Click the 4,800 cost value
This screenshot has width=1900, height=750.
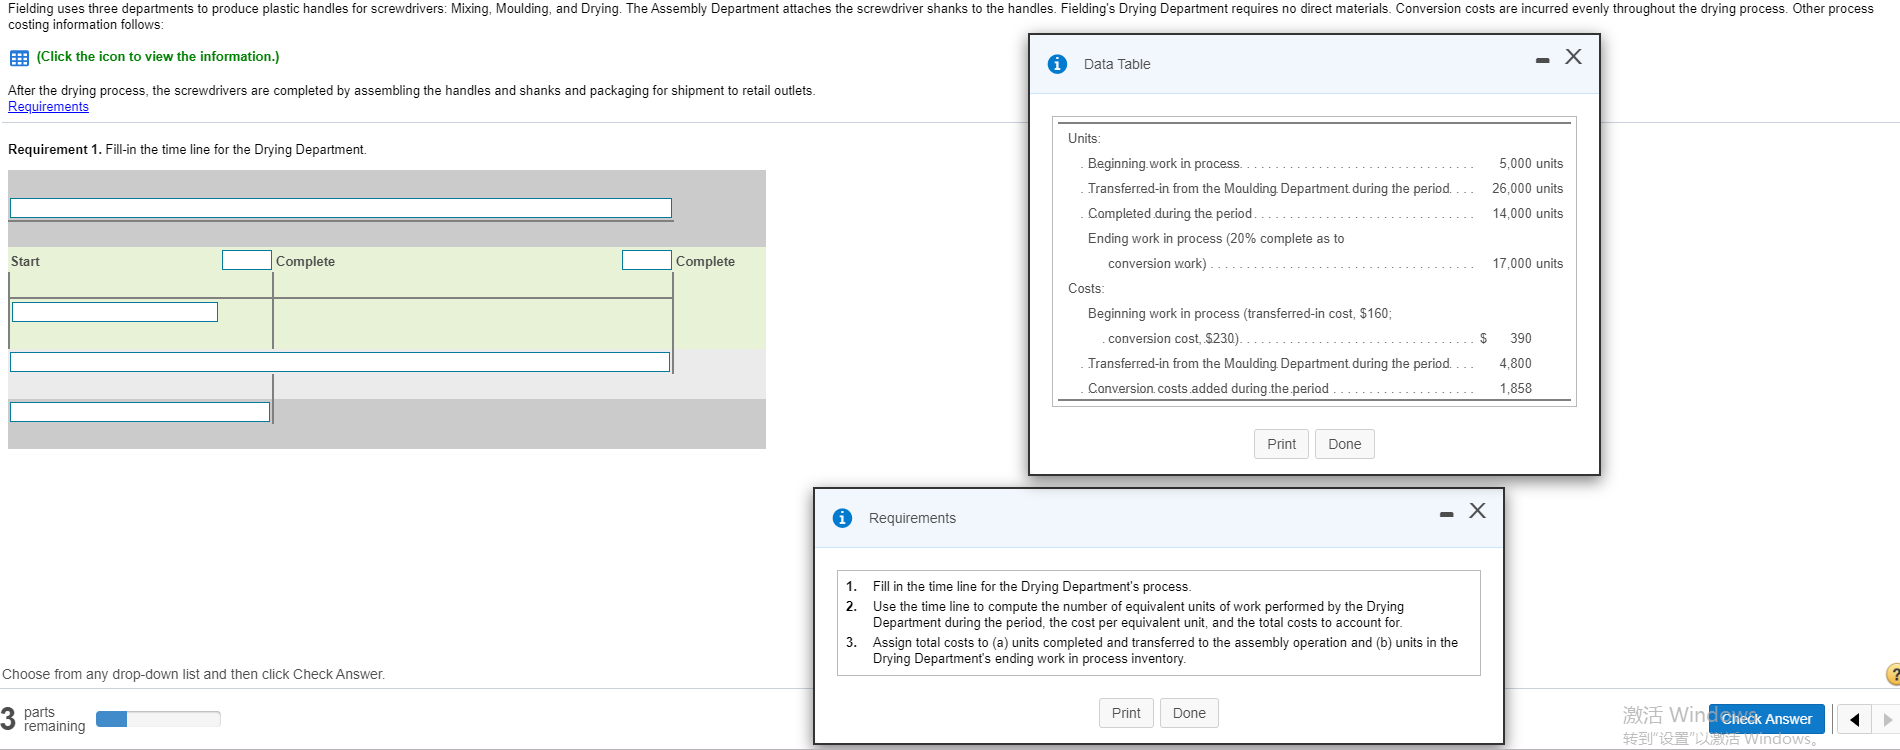tap(1515, 364)
